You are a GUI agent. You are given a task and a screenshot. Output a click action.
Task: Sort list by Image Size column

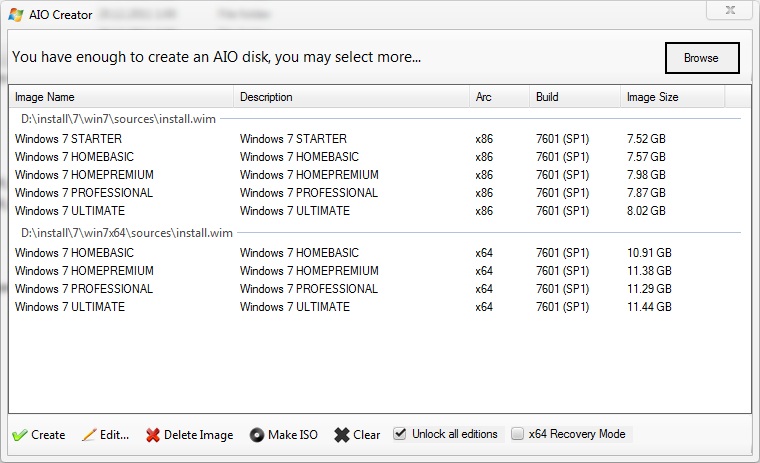[671, 97]
